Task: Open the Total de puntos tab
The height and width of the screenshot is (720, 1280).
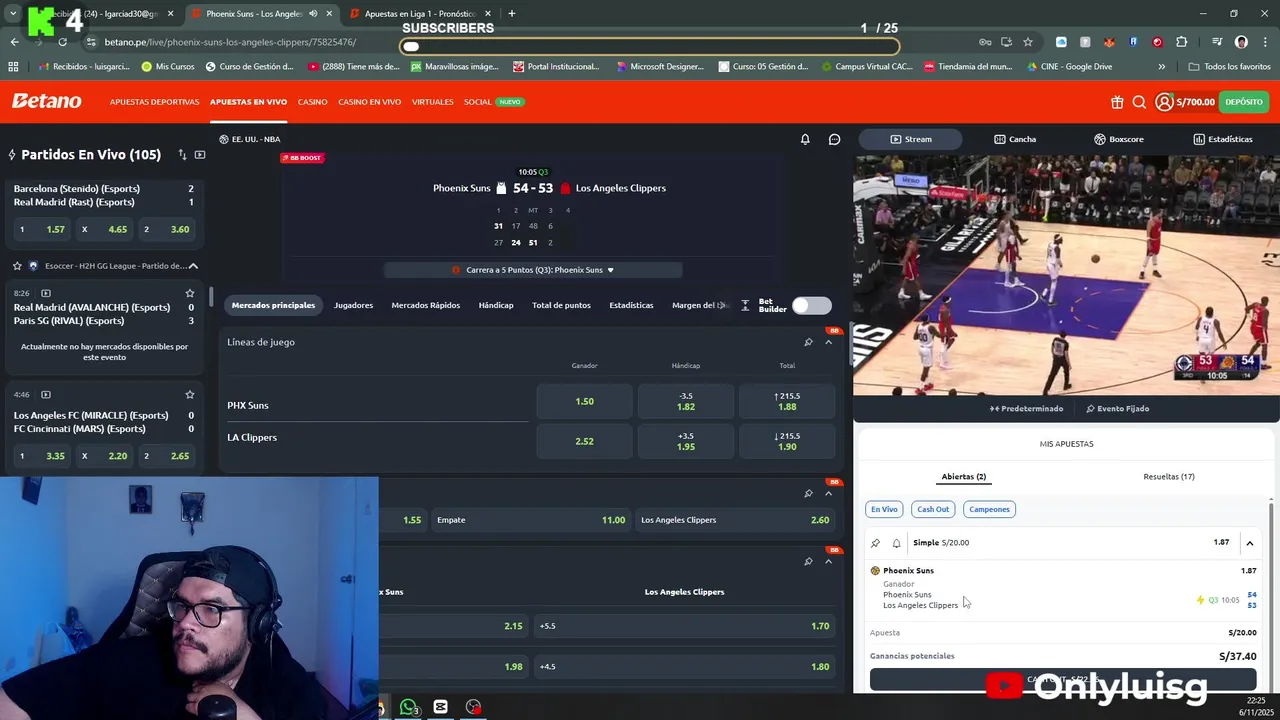Action: (561, 305)
